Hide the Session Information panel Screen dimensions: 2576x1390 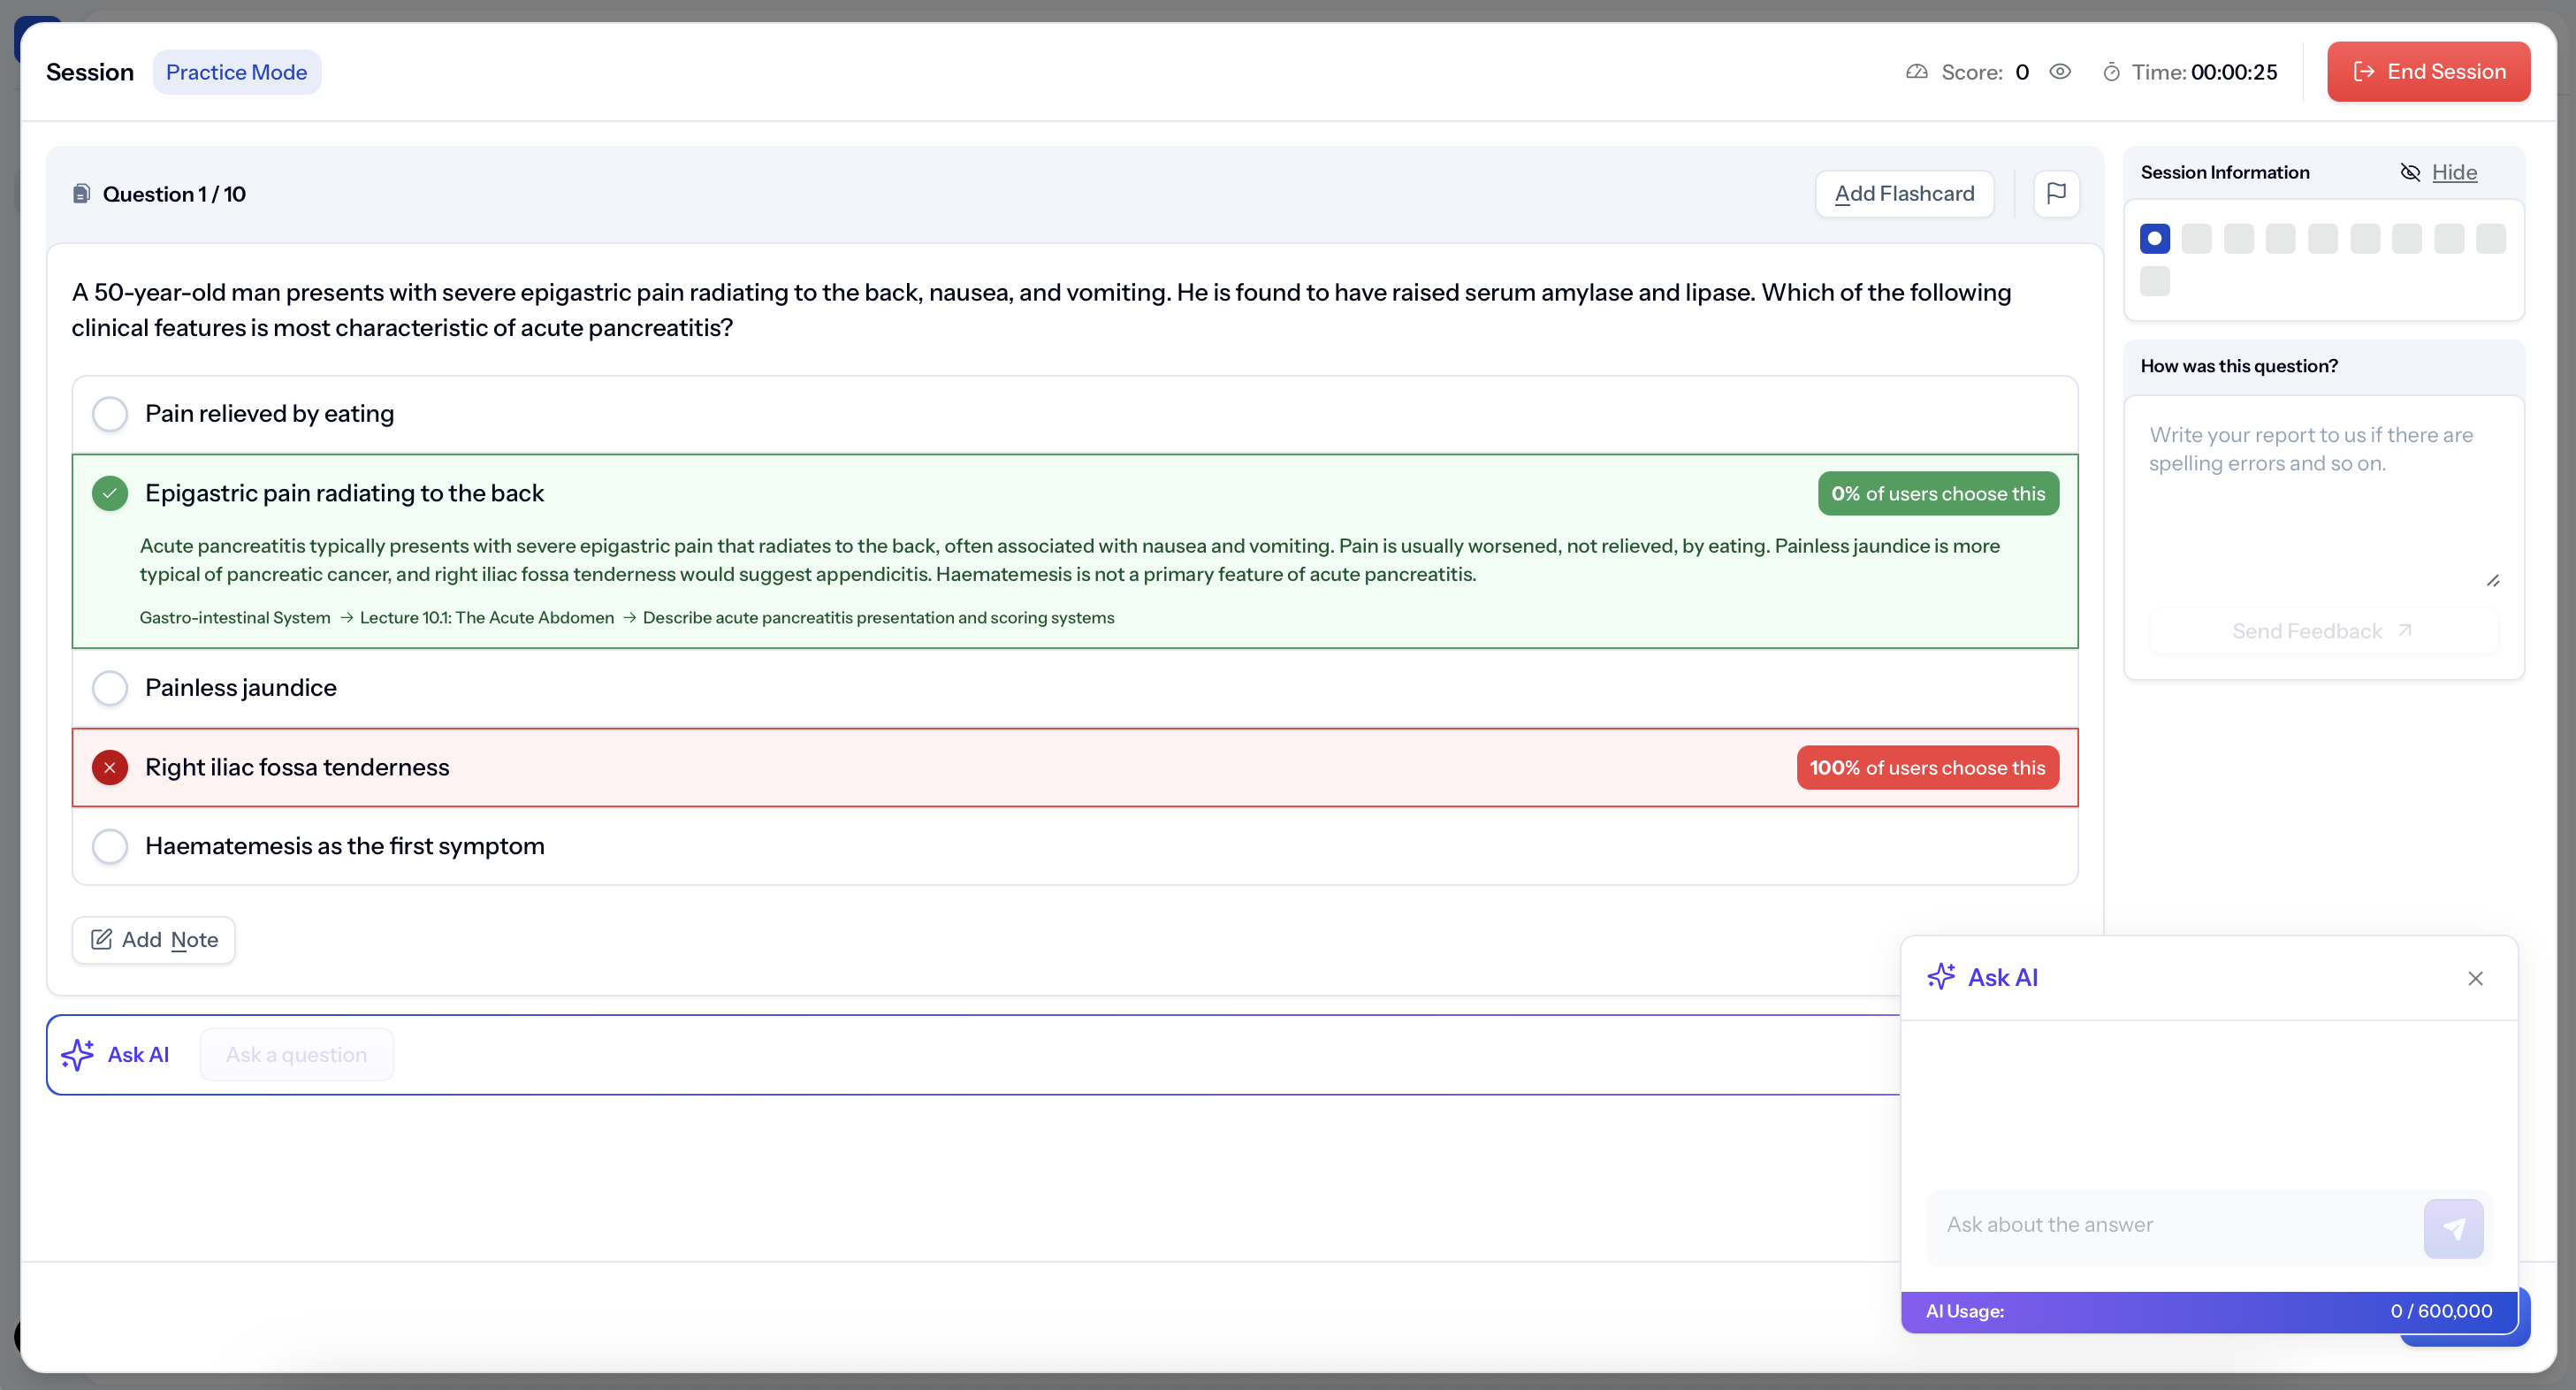pyautogui.click(x=2453, y=172)
